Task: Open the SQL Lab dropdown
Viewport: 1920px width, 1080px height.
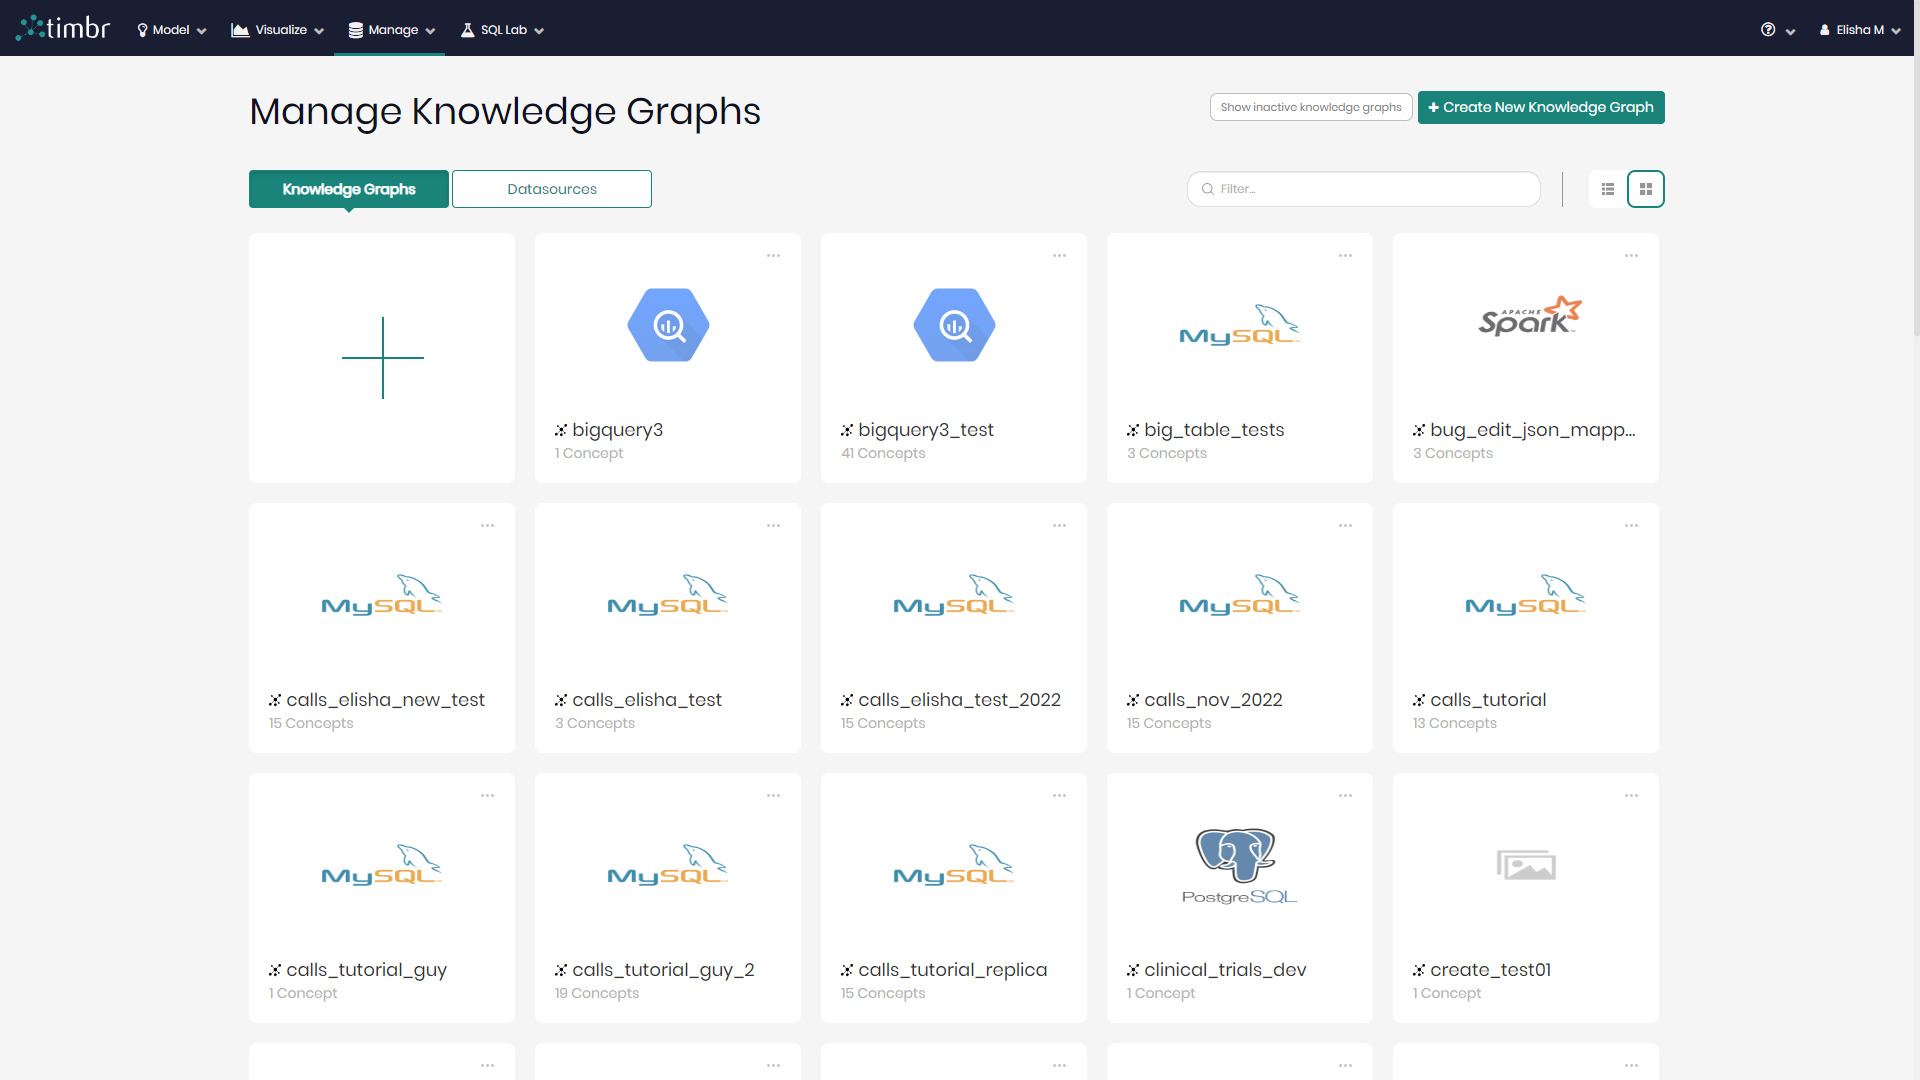Action: tap(501, 29)
